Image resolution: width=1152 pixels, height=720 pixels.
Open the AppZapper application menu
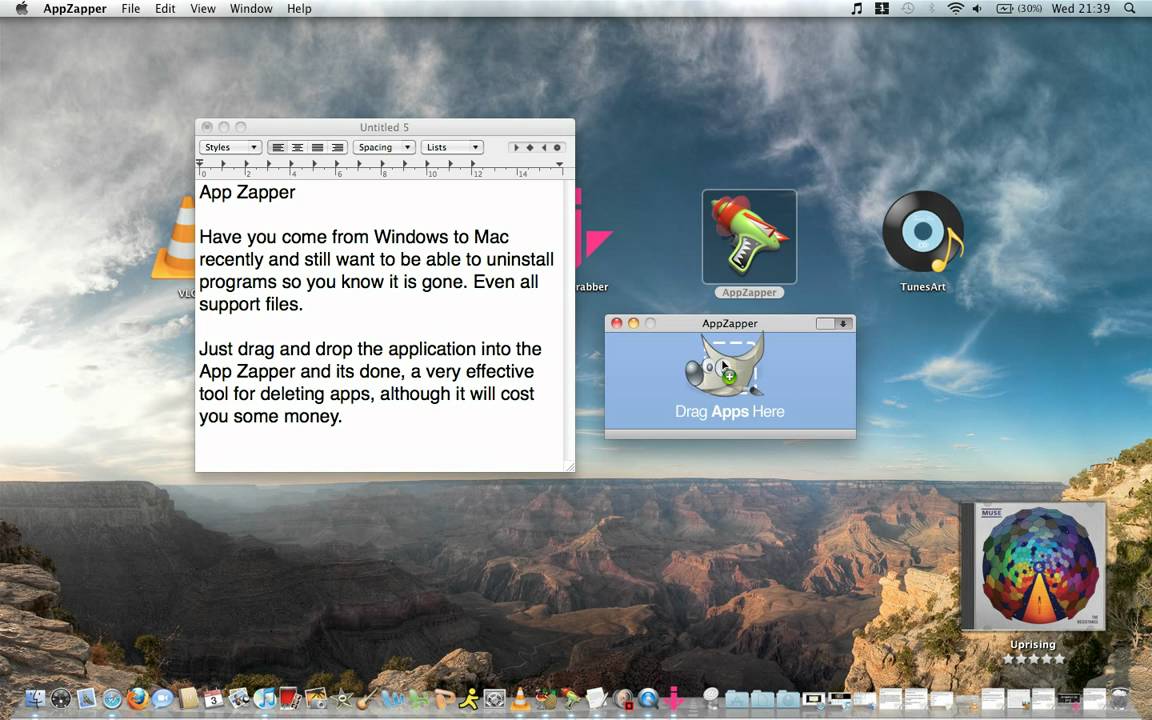pos(74,9)
